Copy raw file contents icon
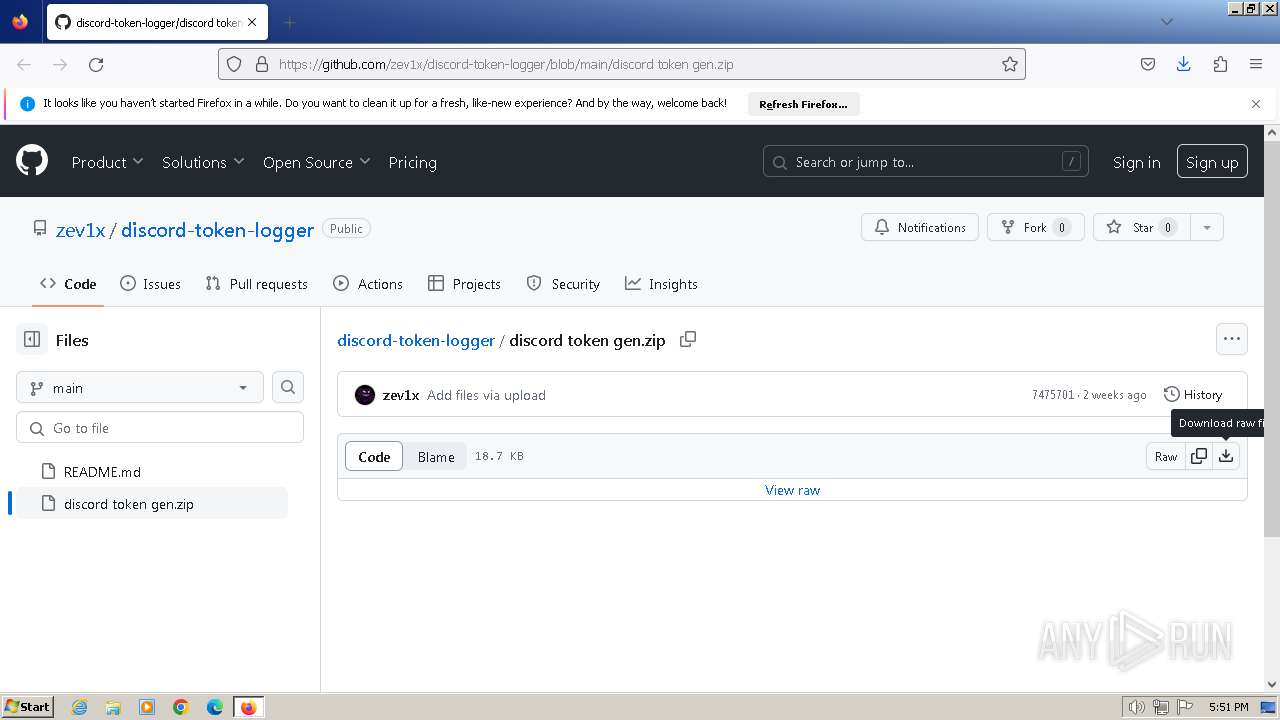 point(1199,456)
